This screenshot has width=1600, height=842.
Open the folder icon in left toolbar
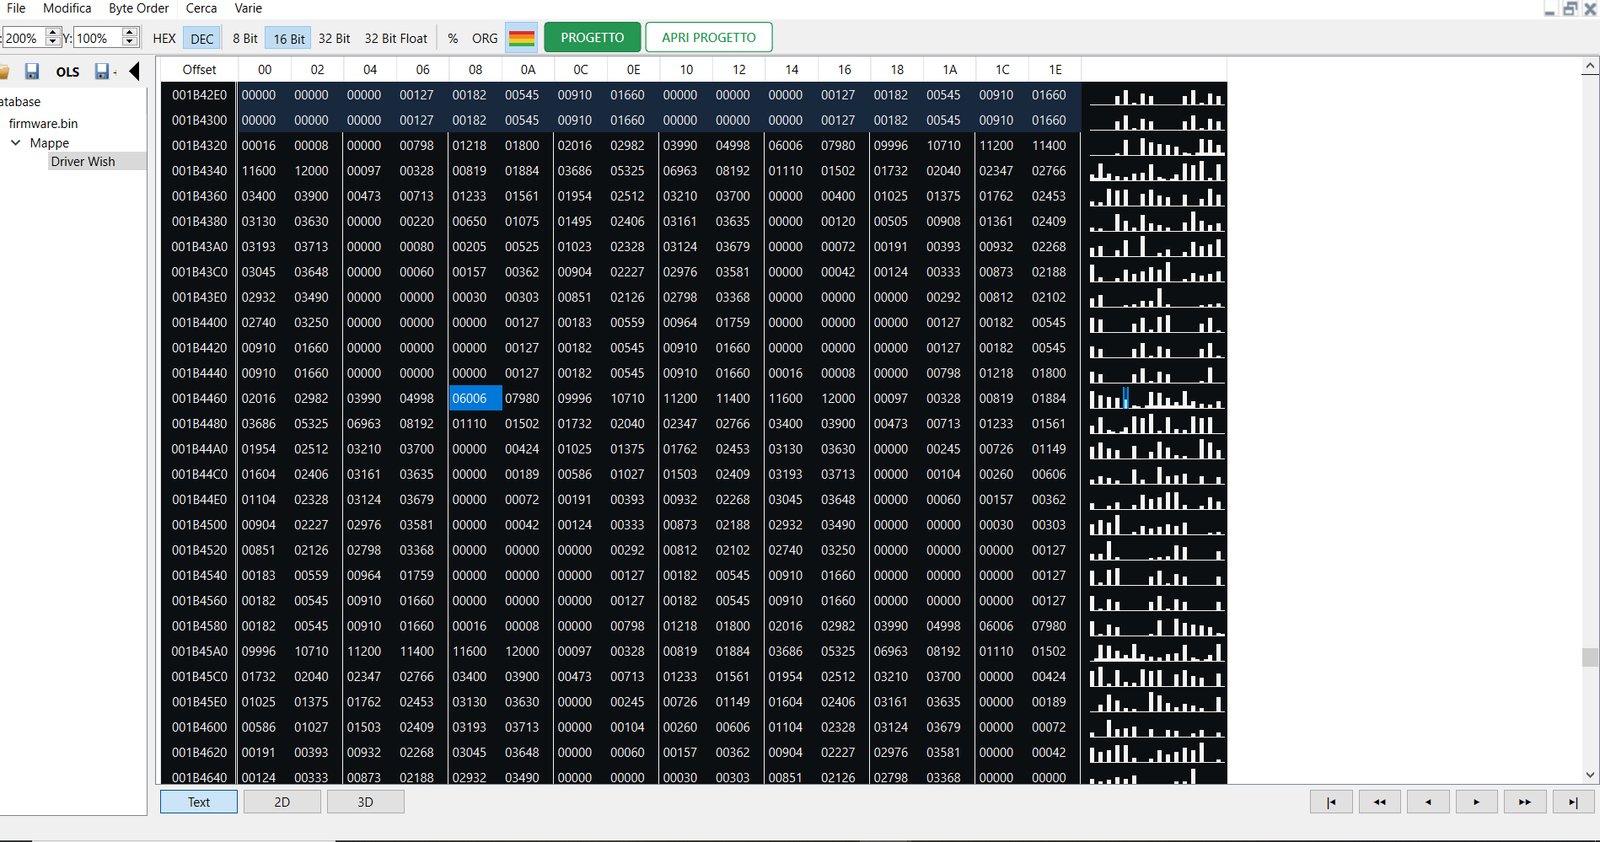[x=4, y=71]
